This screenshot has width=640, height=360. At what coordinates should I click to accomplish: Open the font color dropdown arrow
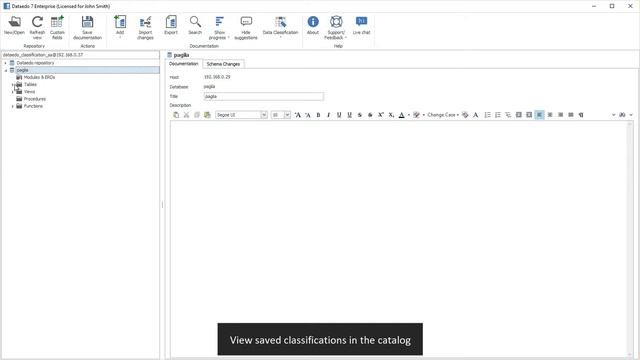point(409,115)
